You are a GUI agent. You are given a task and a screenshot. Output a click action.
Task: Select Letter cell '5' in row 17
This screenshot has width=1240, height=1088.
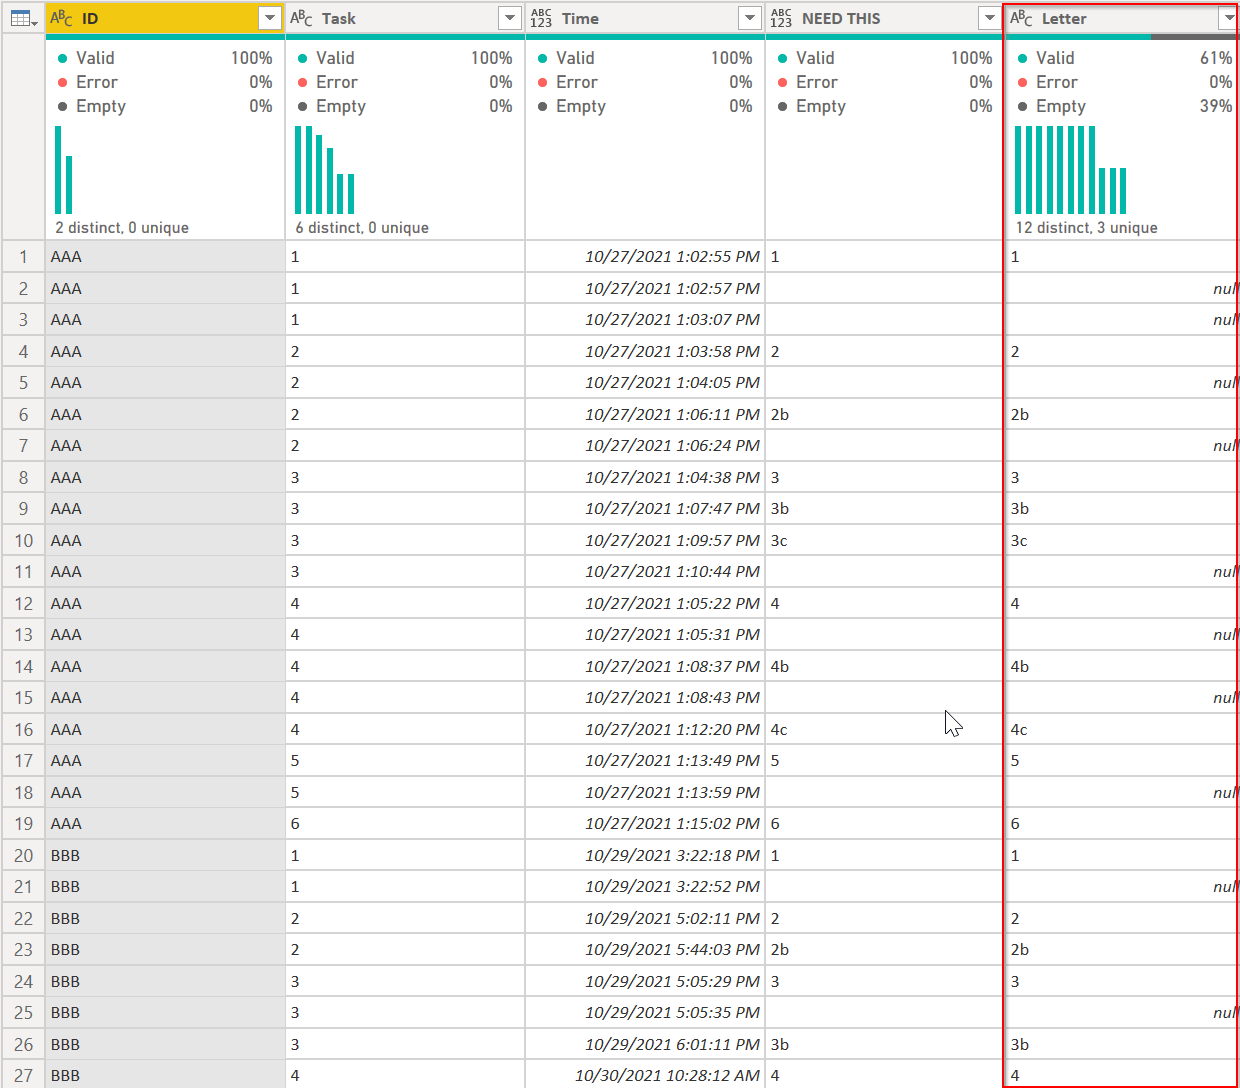[x=1122, y=761]
